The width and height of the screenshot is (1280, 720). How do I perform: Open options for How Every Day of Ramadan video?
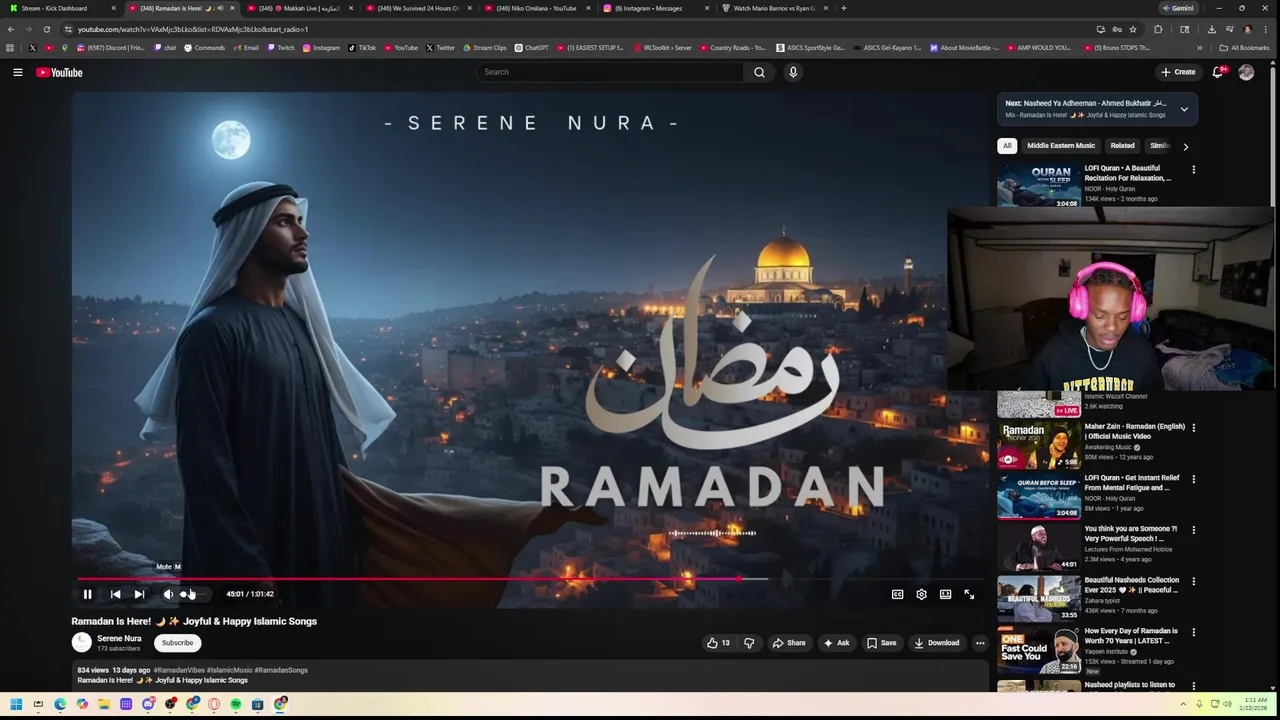[x=1193, y=632]
